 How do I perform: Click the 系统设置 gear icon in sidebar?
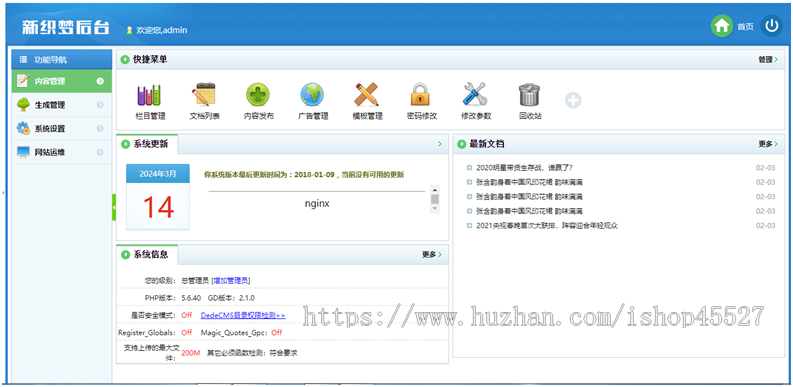click(x=23, y=128)
